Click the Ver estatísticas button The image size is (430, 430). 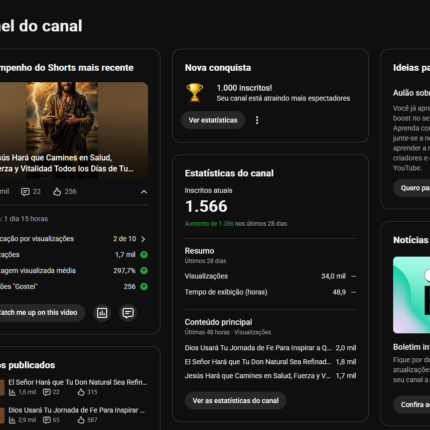coord(213,120)
